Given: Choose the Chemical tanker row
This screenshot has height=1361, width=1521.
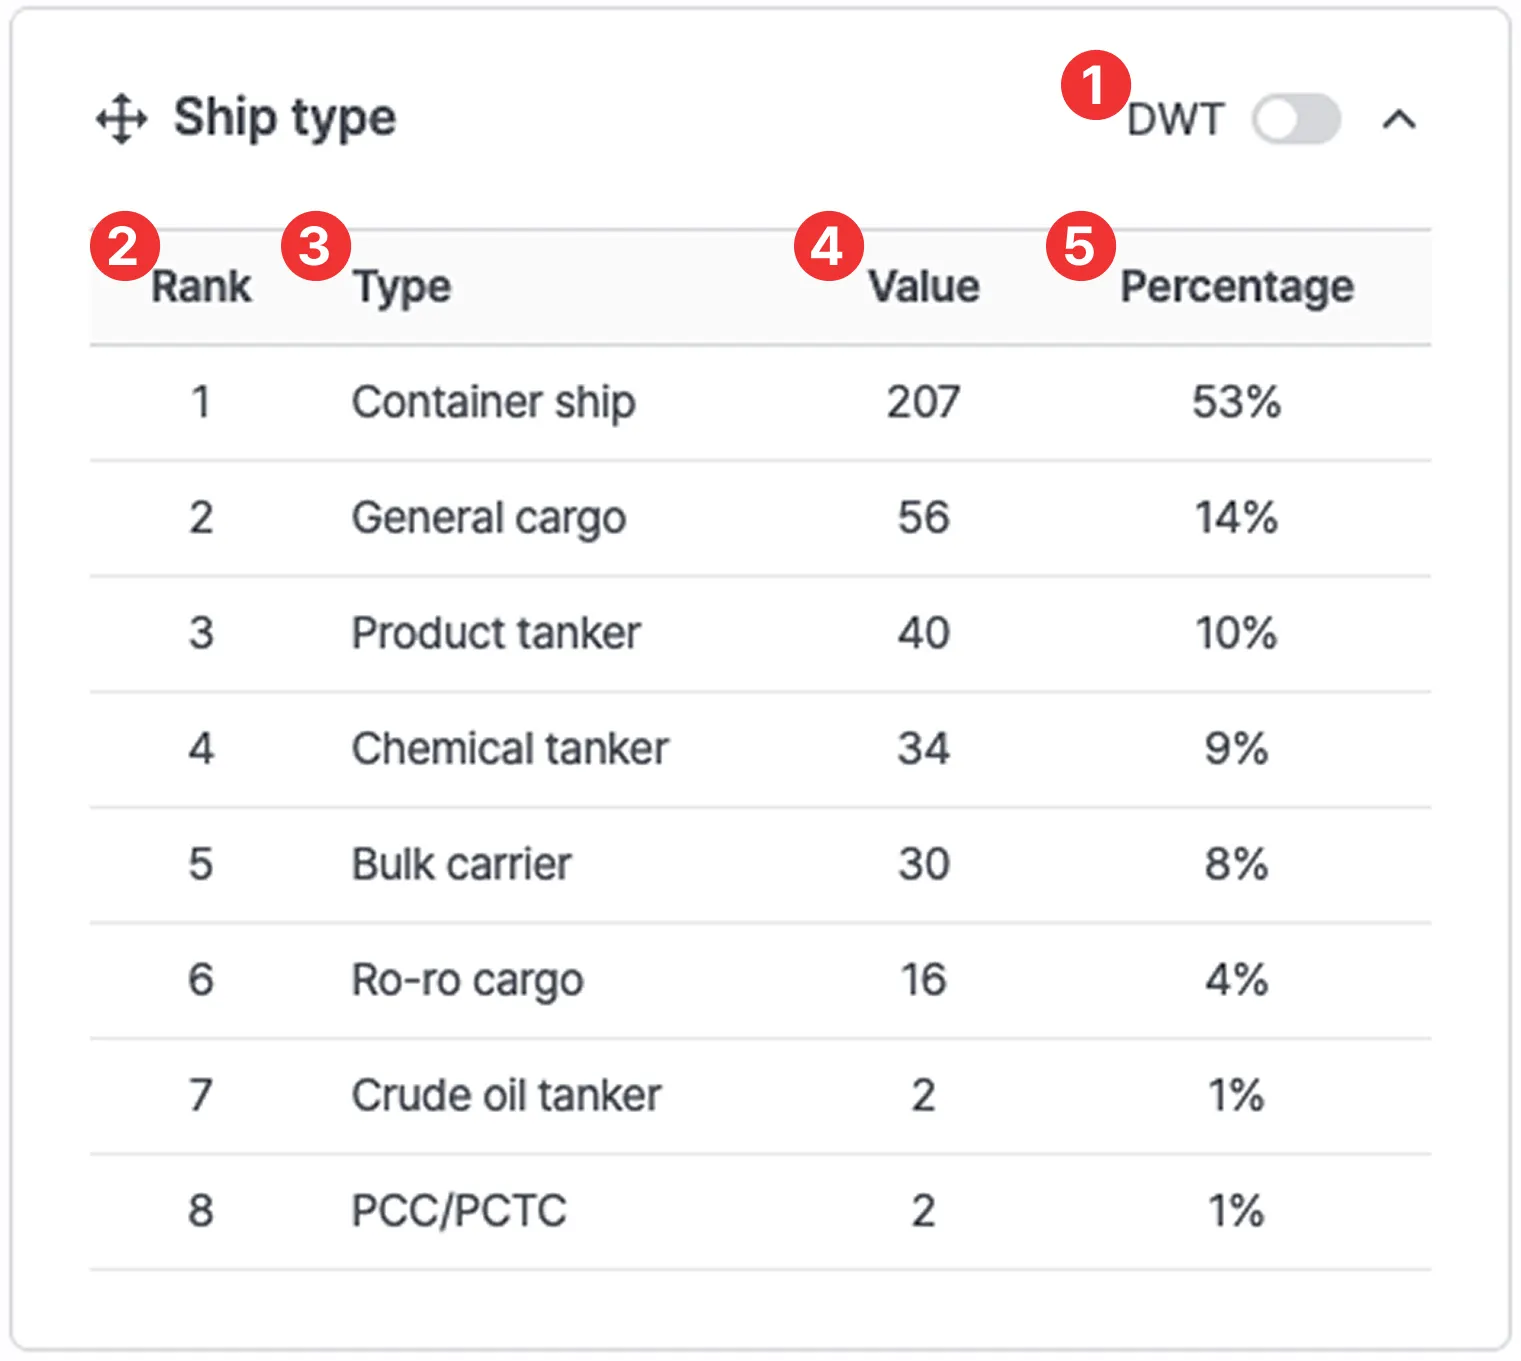Looking at the screenshot, I should [510, 749].
